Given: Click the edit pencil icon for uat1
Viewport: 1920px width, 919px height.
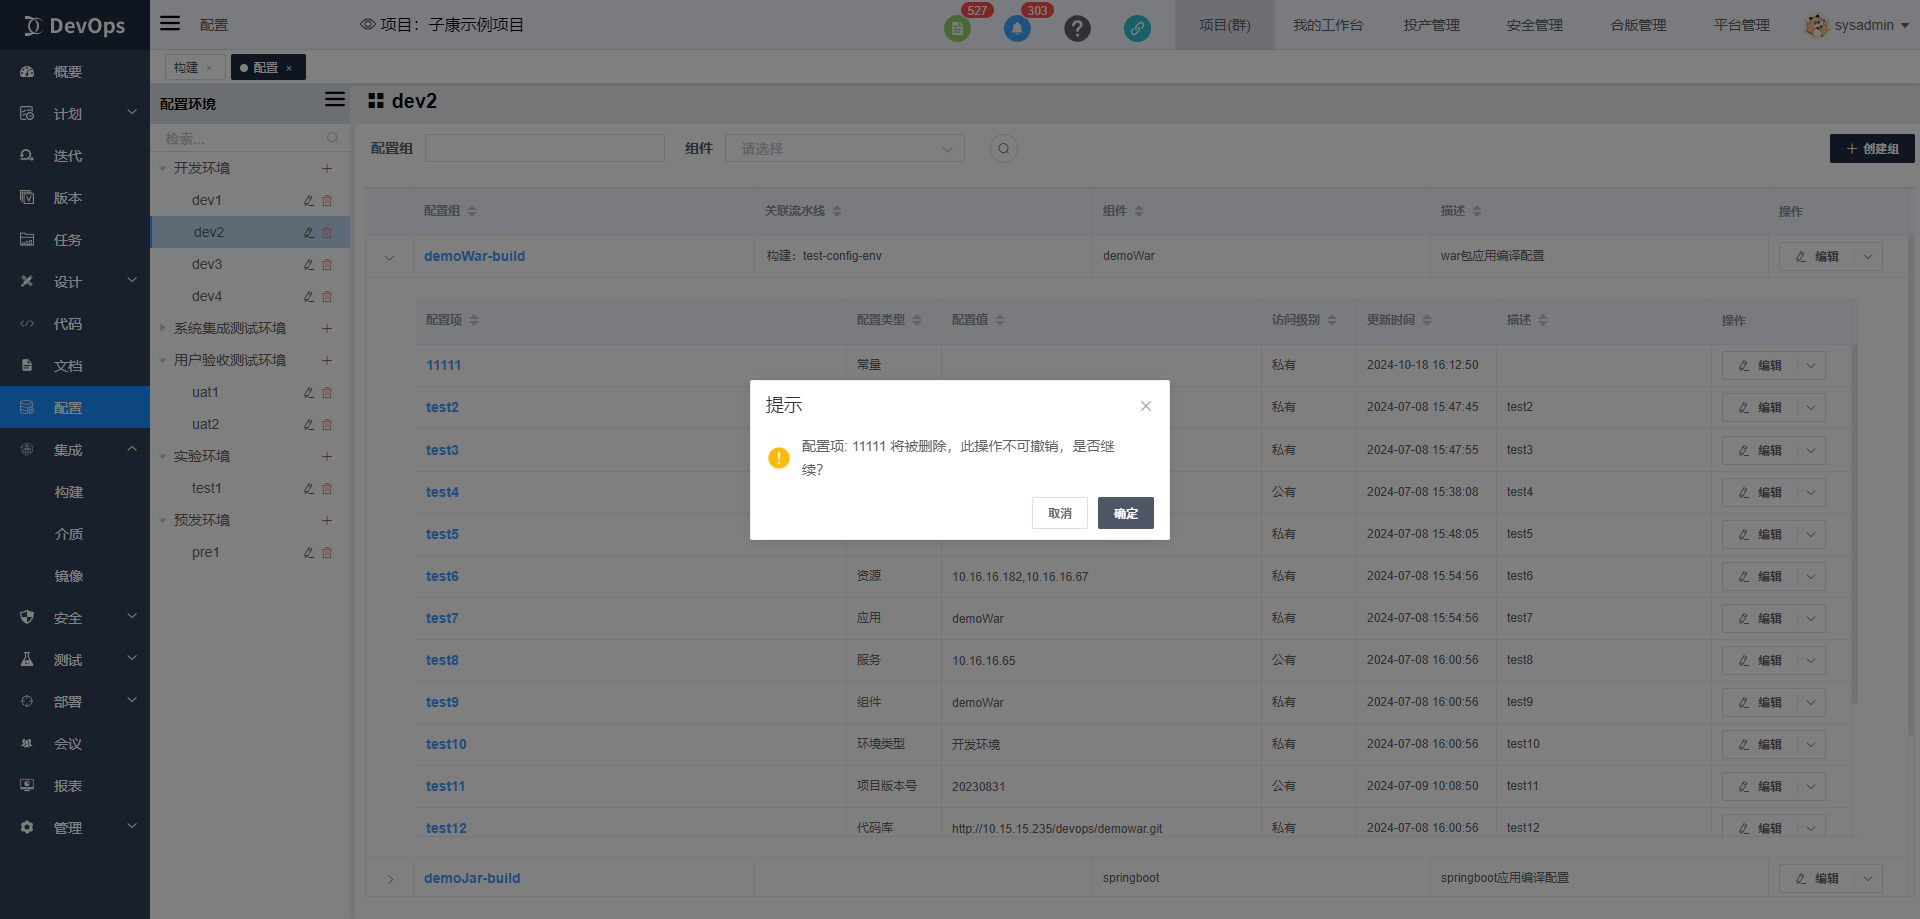Looking at the screenshot, I should tap(309, 393).
